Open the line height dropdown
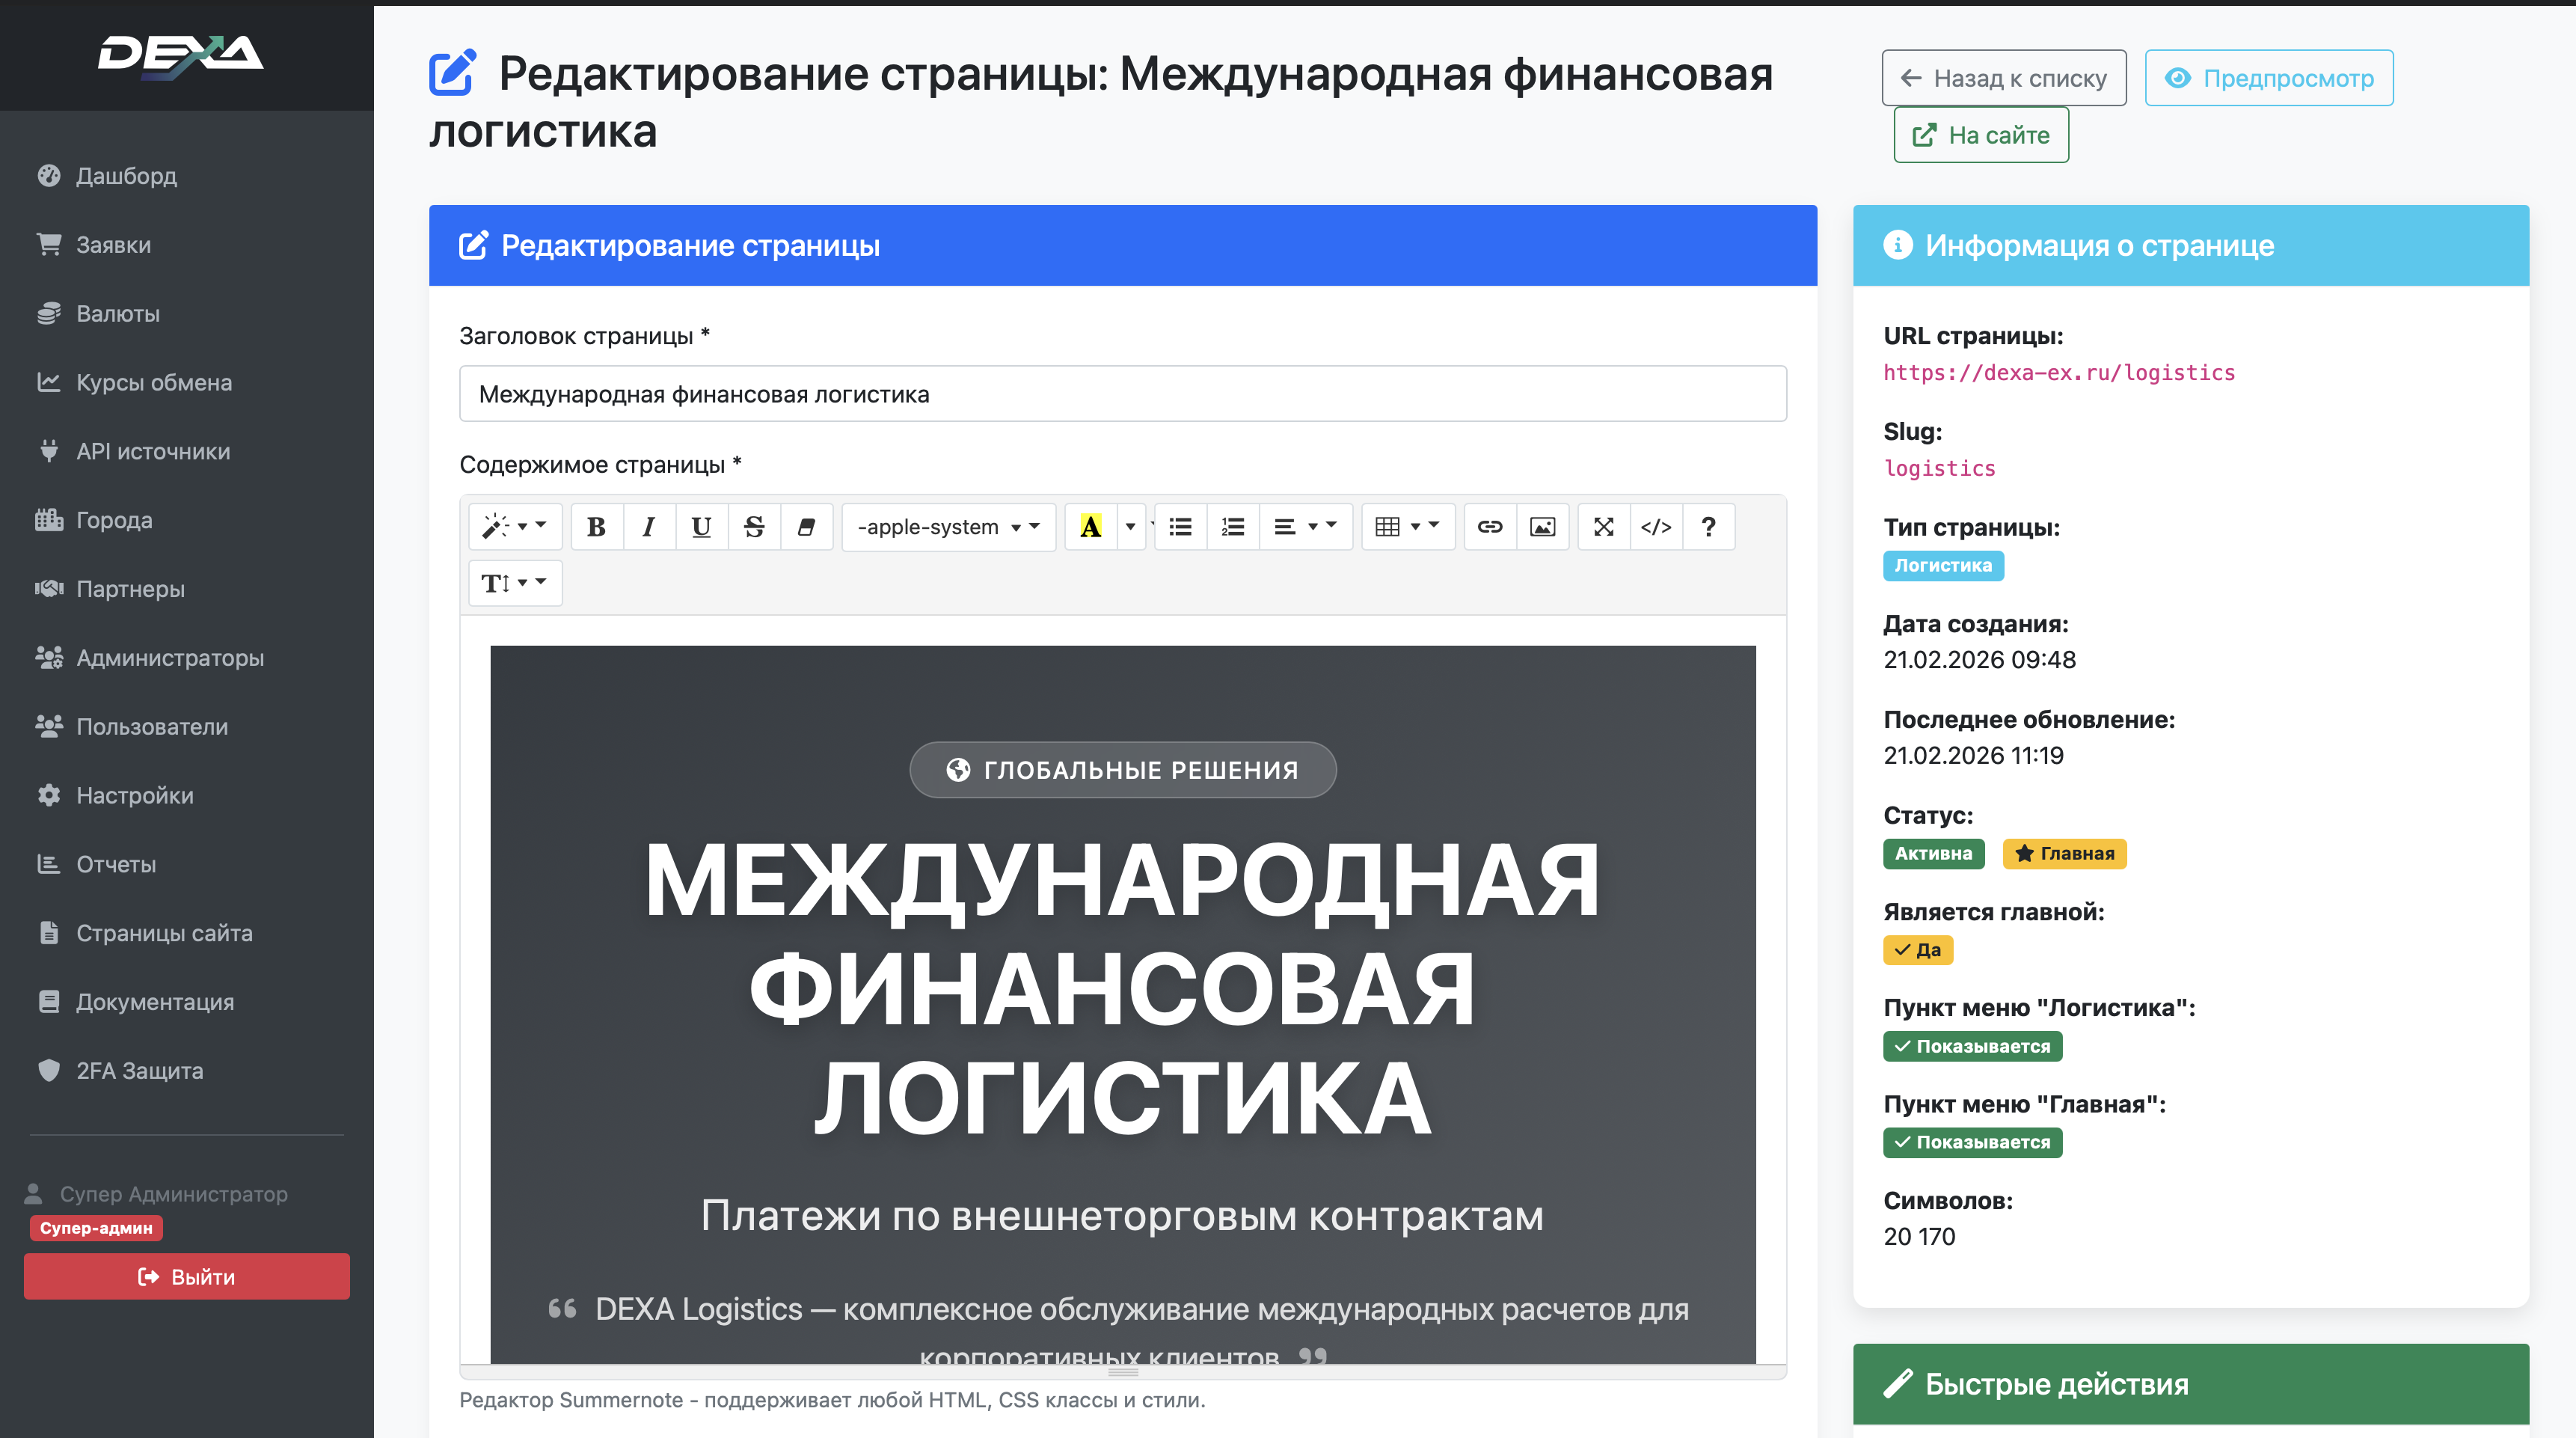Viewport: 2576px width, 1438px height. 515,583
